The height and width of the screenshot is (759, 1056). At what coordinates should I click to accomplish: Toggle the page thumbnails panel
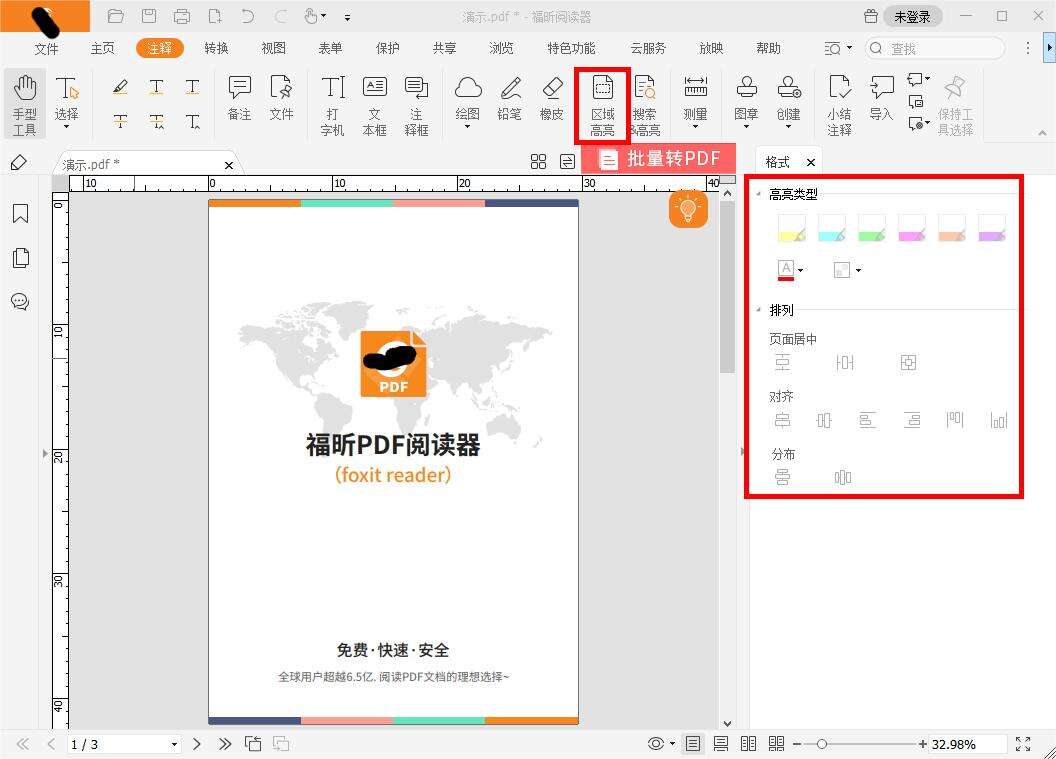(20, 257)
